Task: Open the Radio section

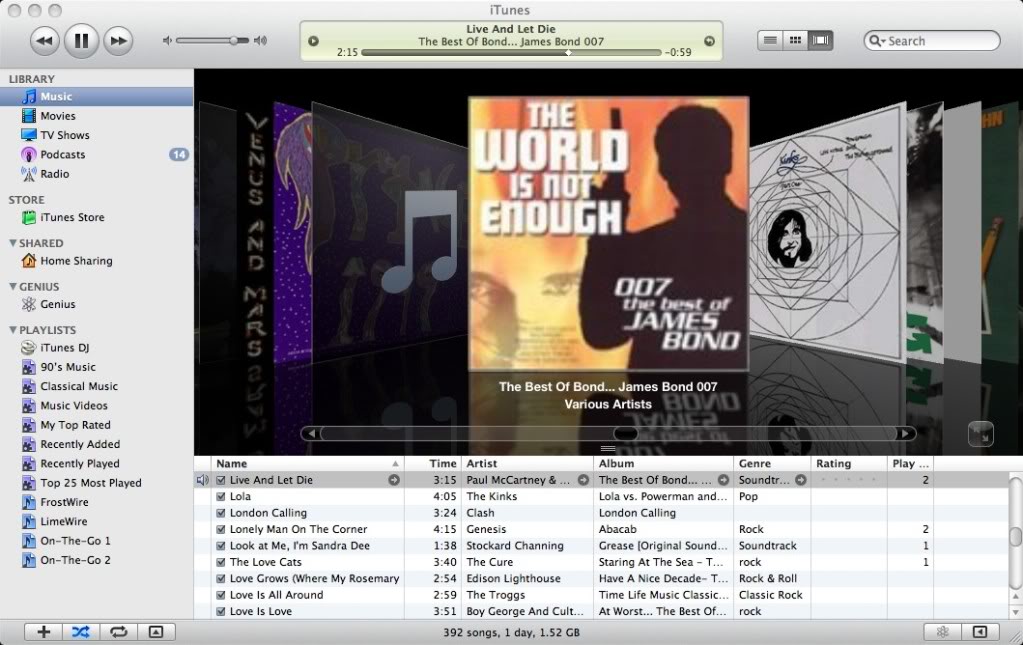Action: [x=97, y=174]
